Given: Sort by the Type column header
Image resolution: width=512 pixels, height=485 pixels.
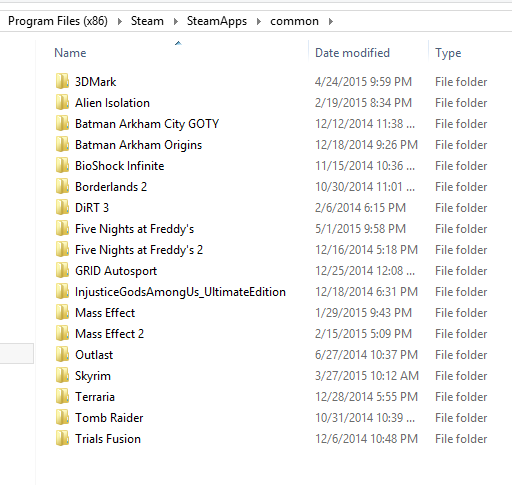Looking at the screenshot, I should 448,53.
